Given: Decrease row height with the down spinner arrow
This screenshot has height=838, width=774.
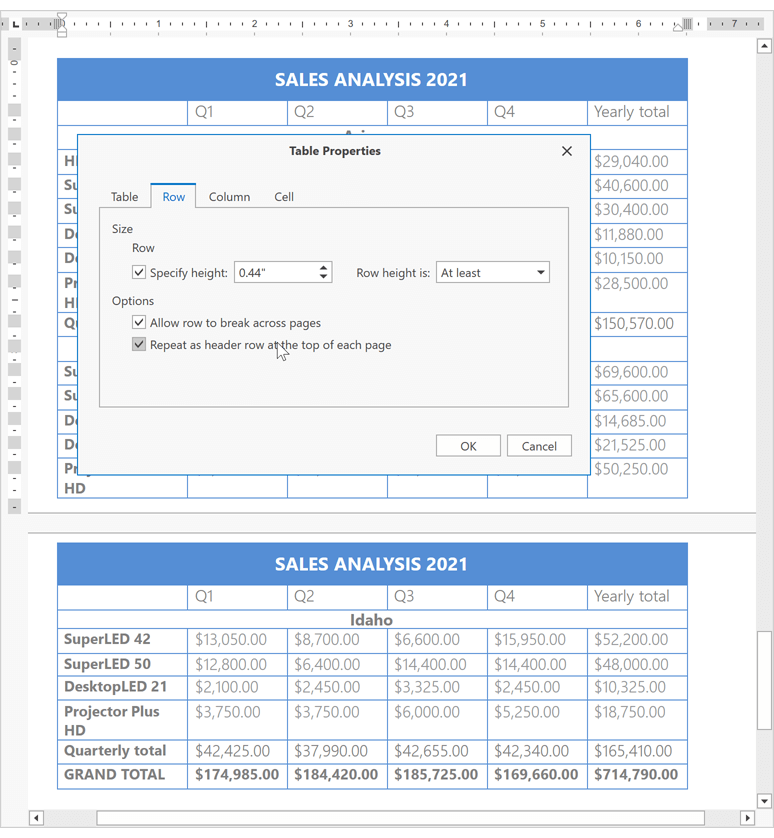Looking at the screenshot, I should (323, 277).
